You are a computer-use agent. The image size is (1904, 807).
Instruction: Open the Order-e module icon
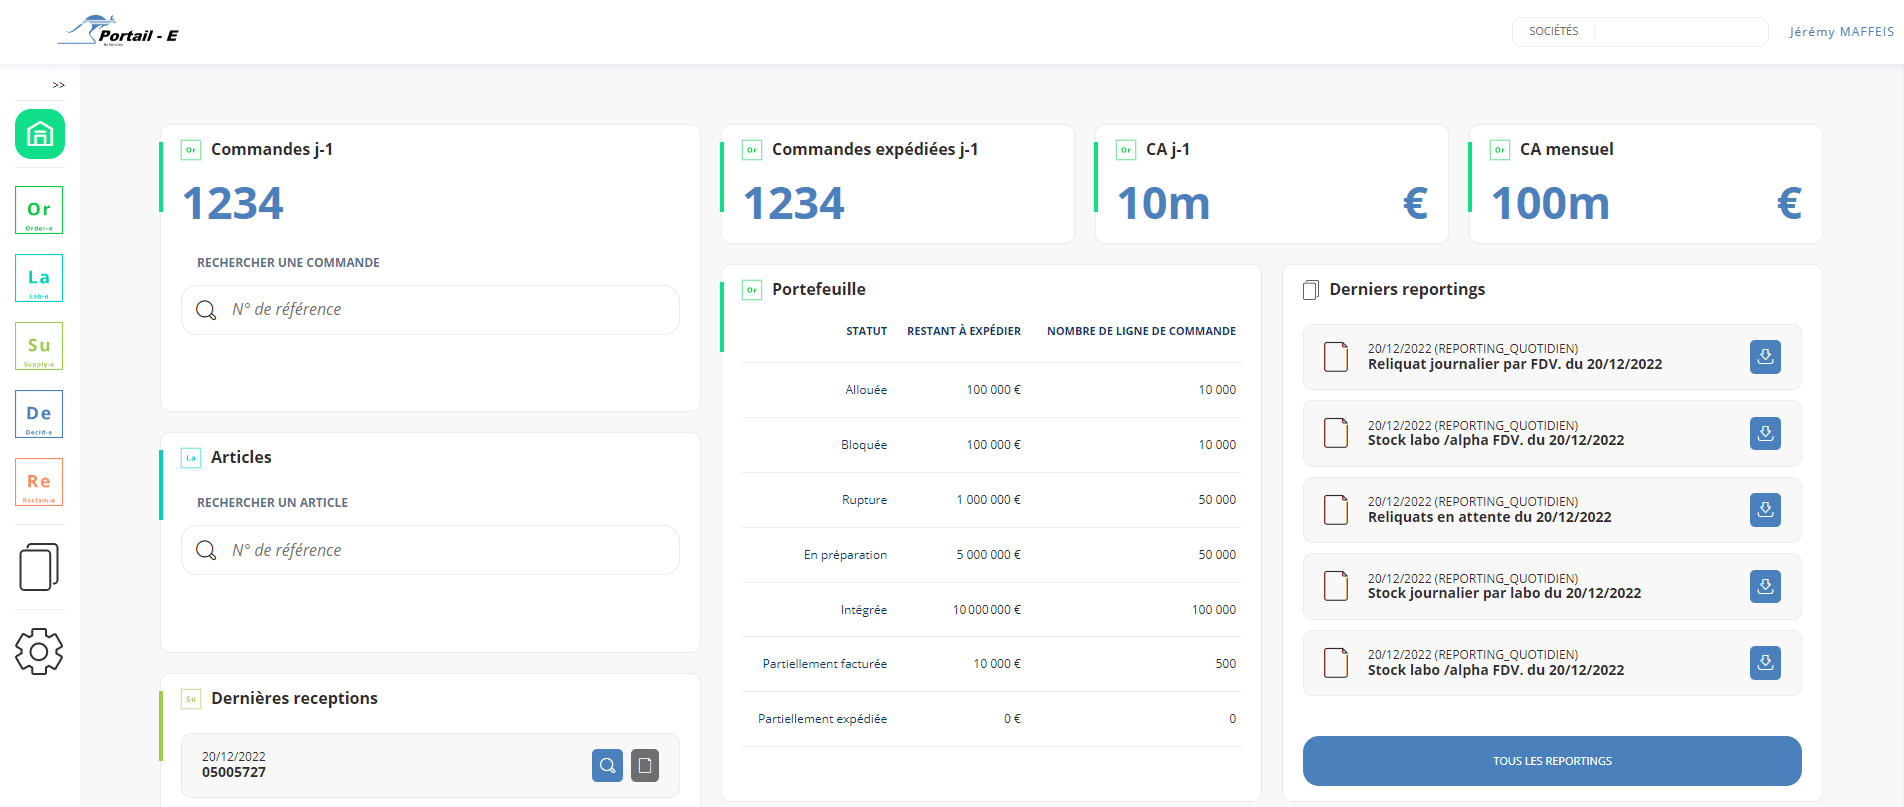coord(39,210)
